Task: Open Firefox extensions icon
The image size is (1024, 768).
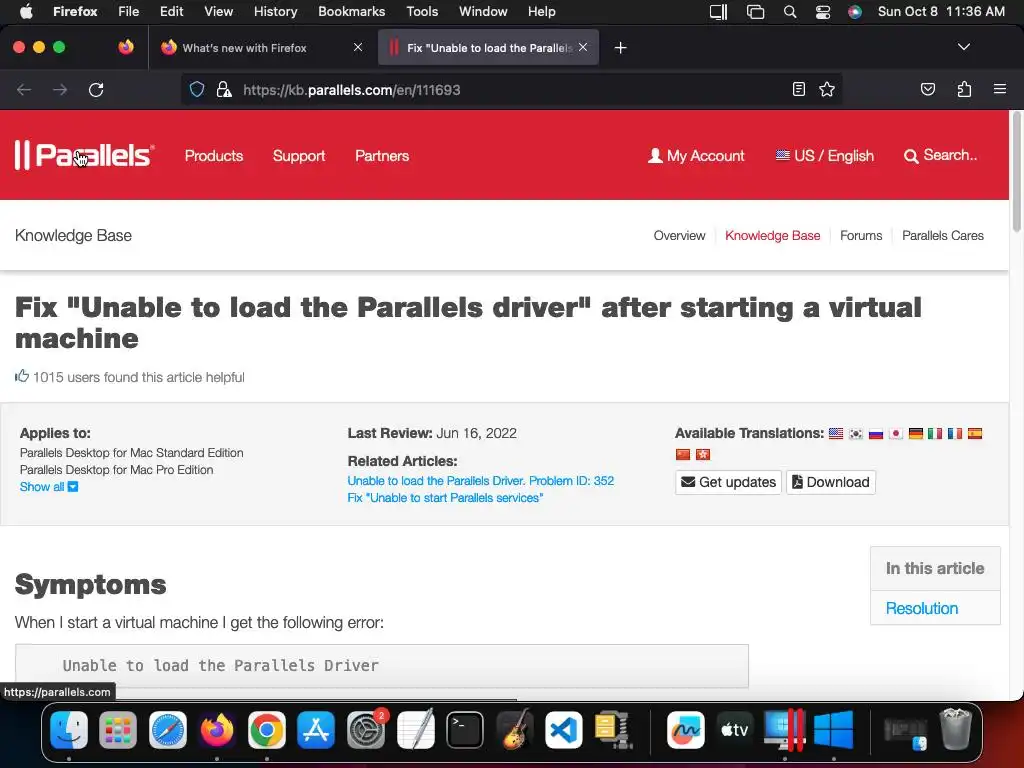Action: click(964, 89)
